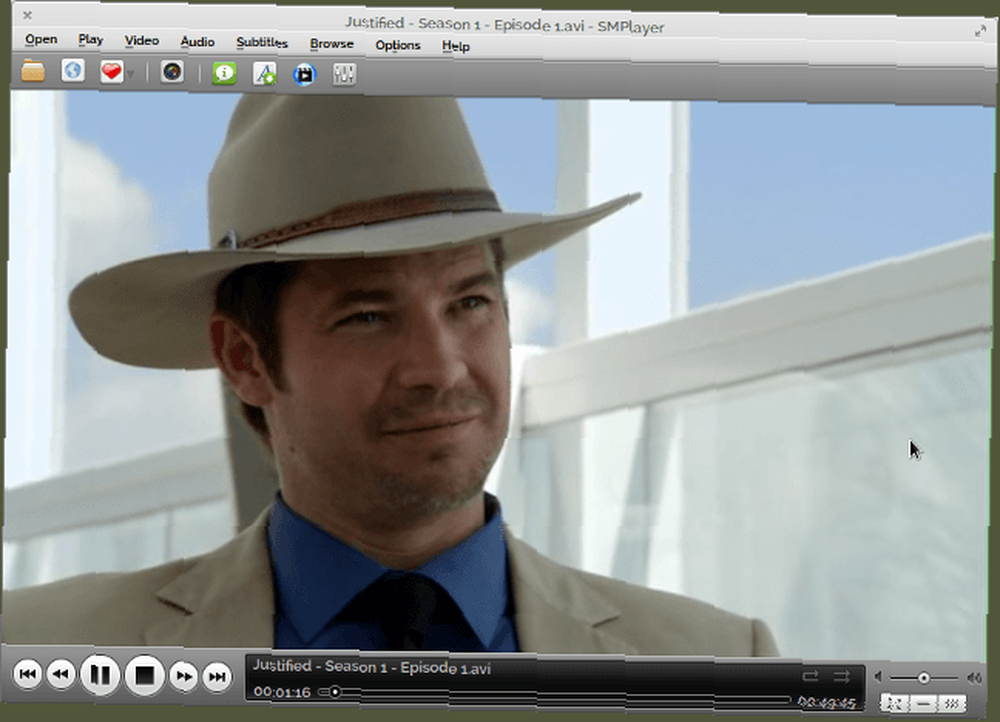Toggle repeat in the display panel
The height and width of the screenshot is (722, 1000).
tap(811, 675)
